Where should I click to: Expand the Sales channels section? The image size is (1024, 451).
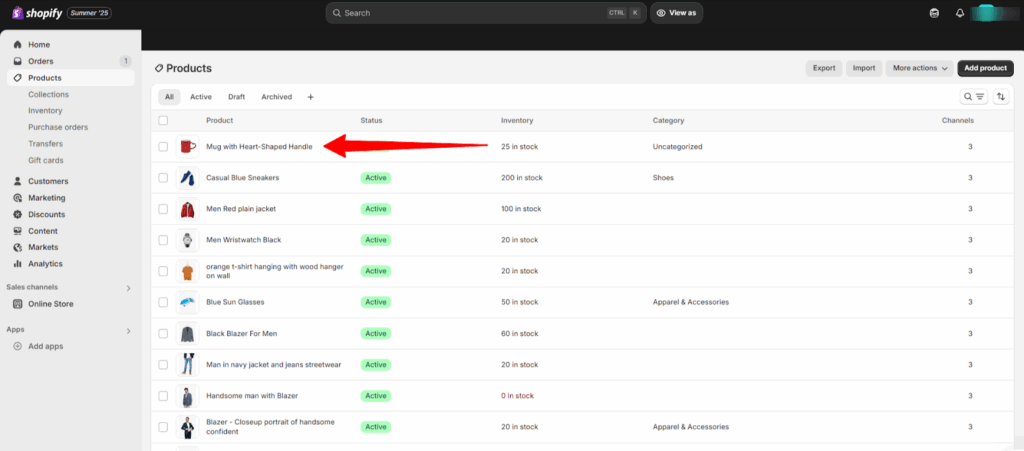click(128, 288)
